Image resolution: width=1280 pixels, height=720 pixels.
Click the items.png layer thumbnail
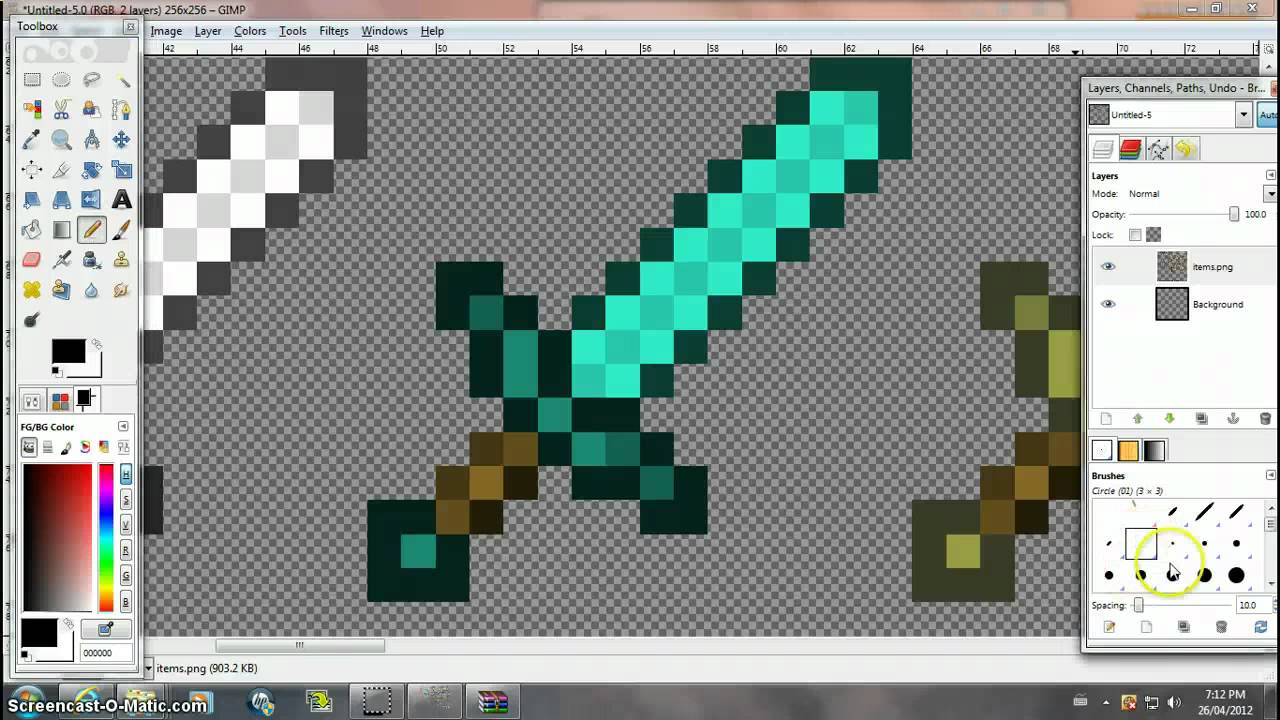coord(1172,266)
